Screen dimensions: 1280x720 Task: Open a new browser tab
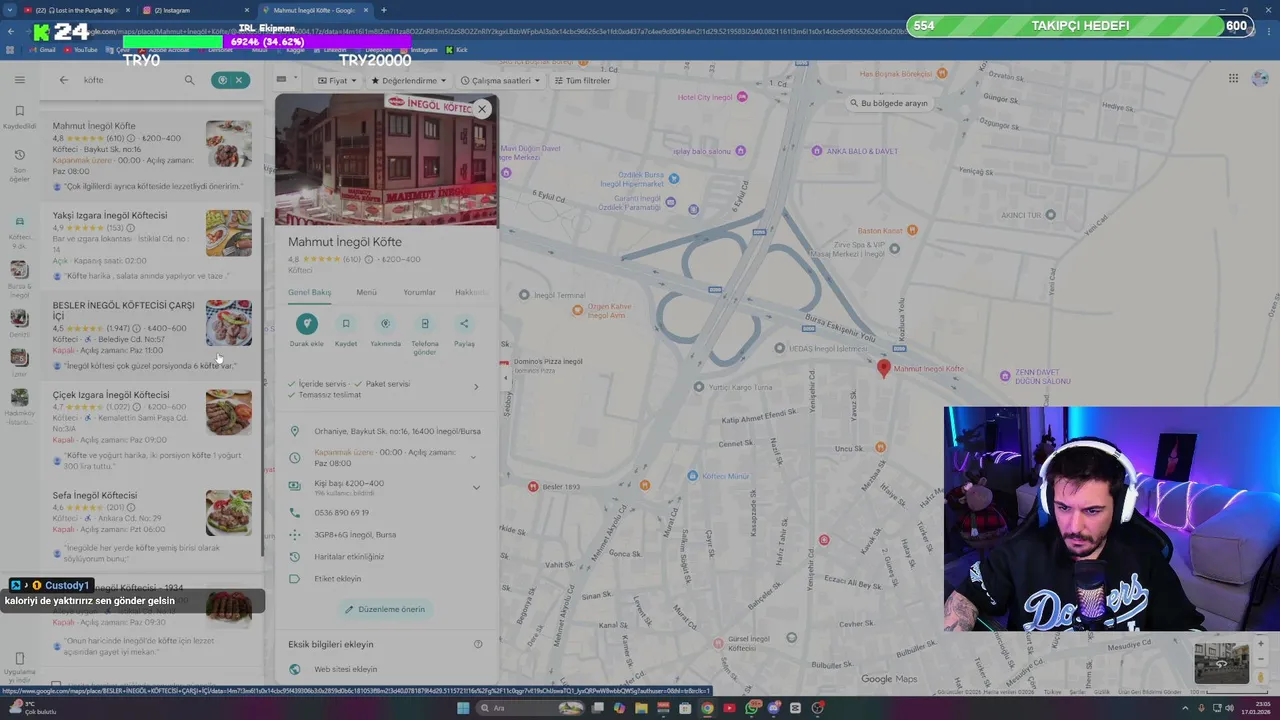383,10
